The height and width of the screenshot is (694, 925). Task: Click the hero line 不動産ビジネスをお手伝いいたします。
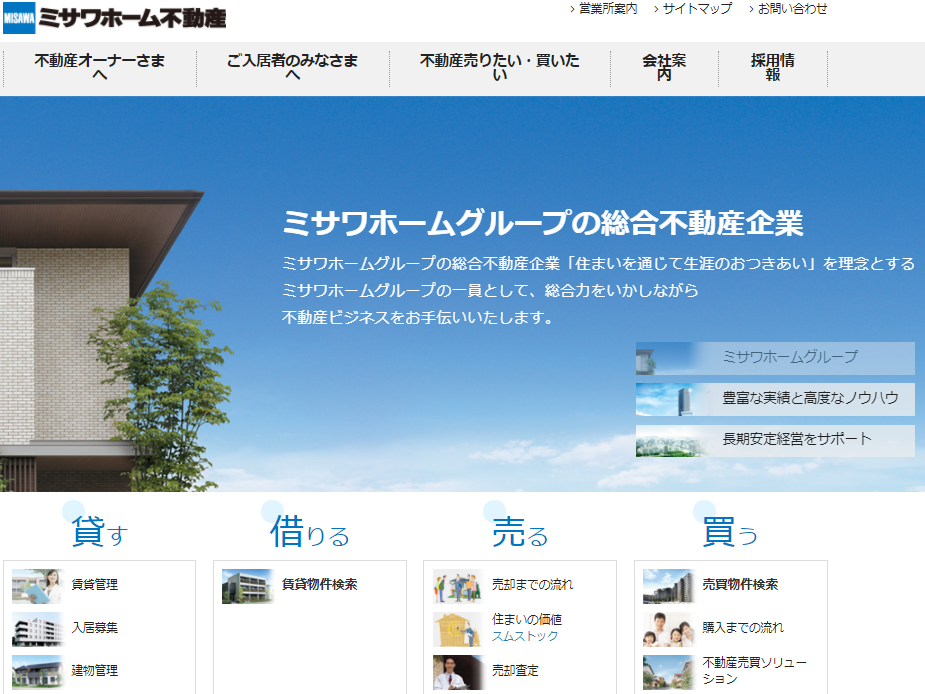418,317
